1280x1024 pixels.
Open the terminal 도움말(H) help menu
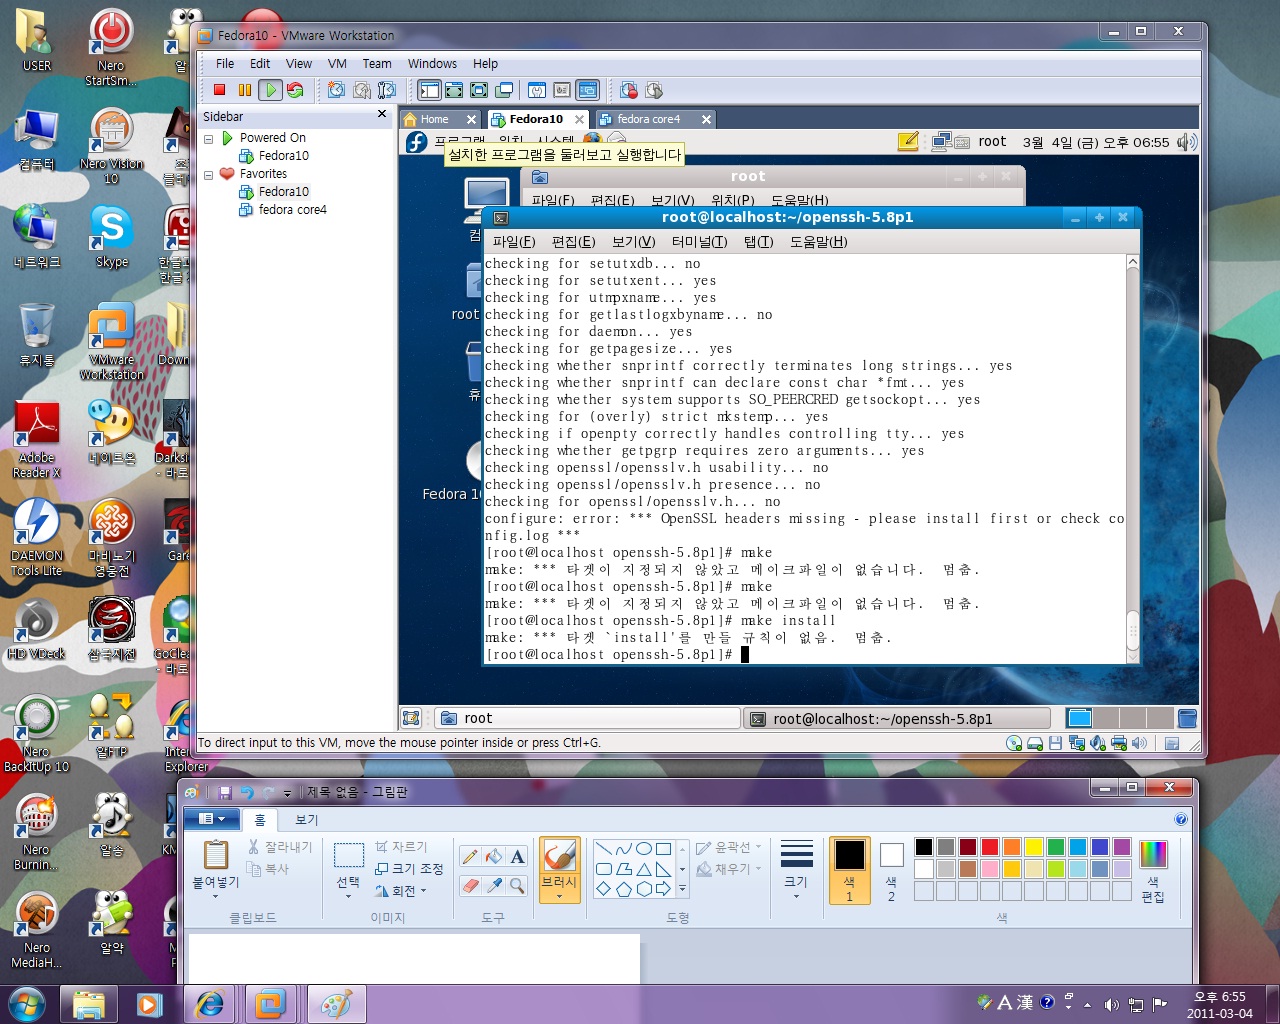point(819,241)
